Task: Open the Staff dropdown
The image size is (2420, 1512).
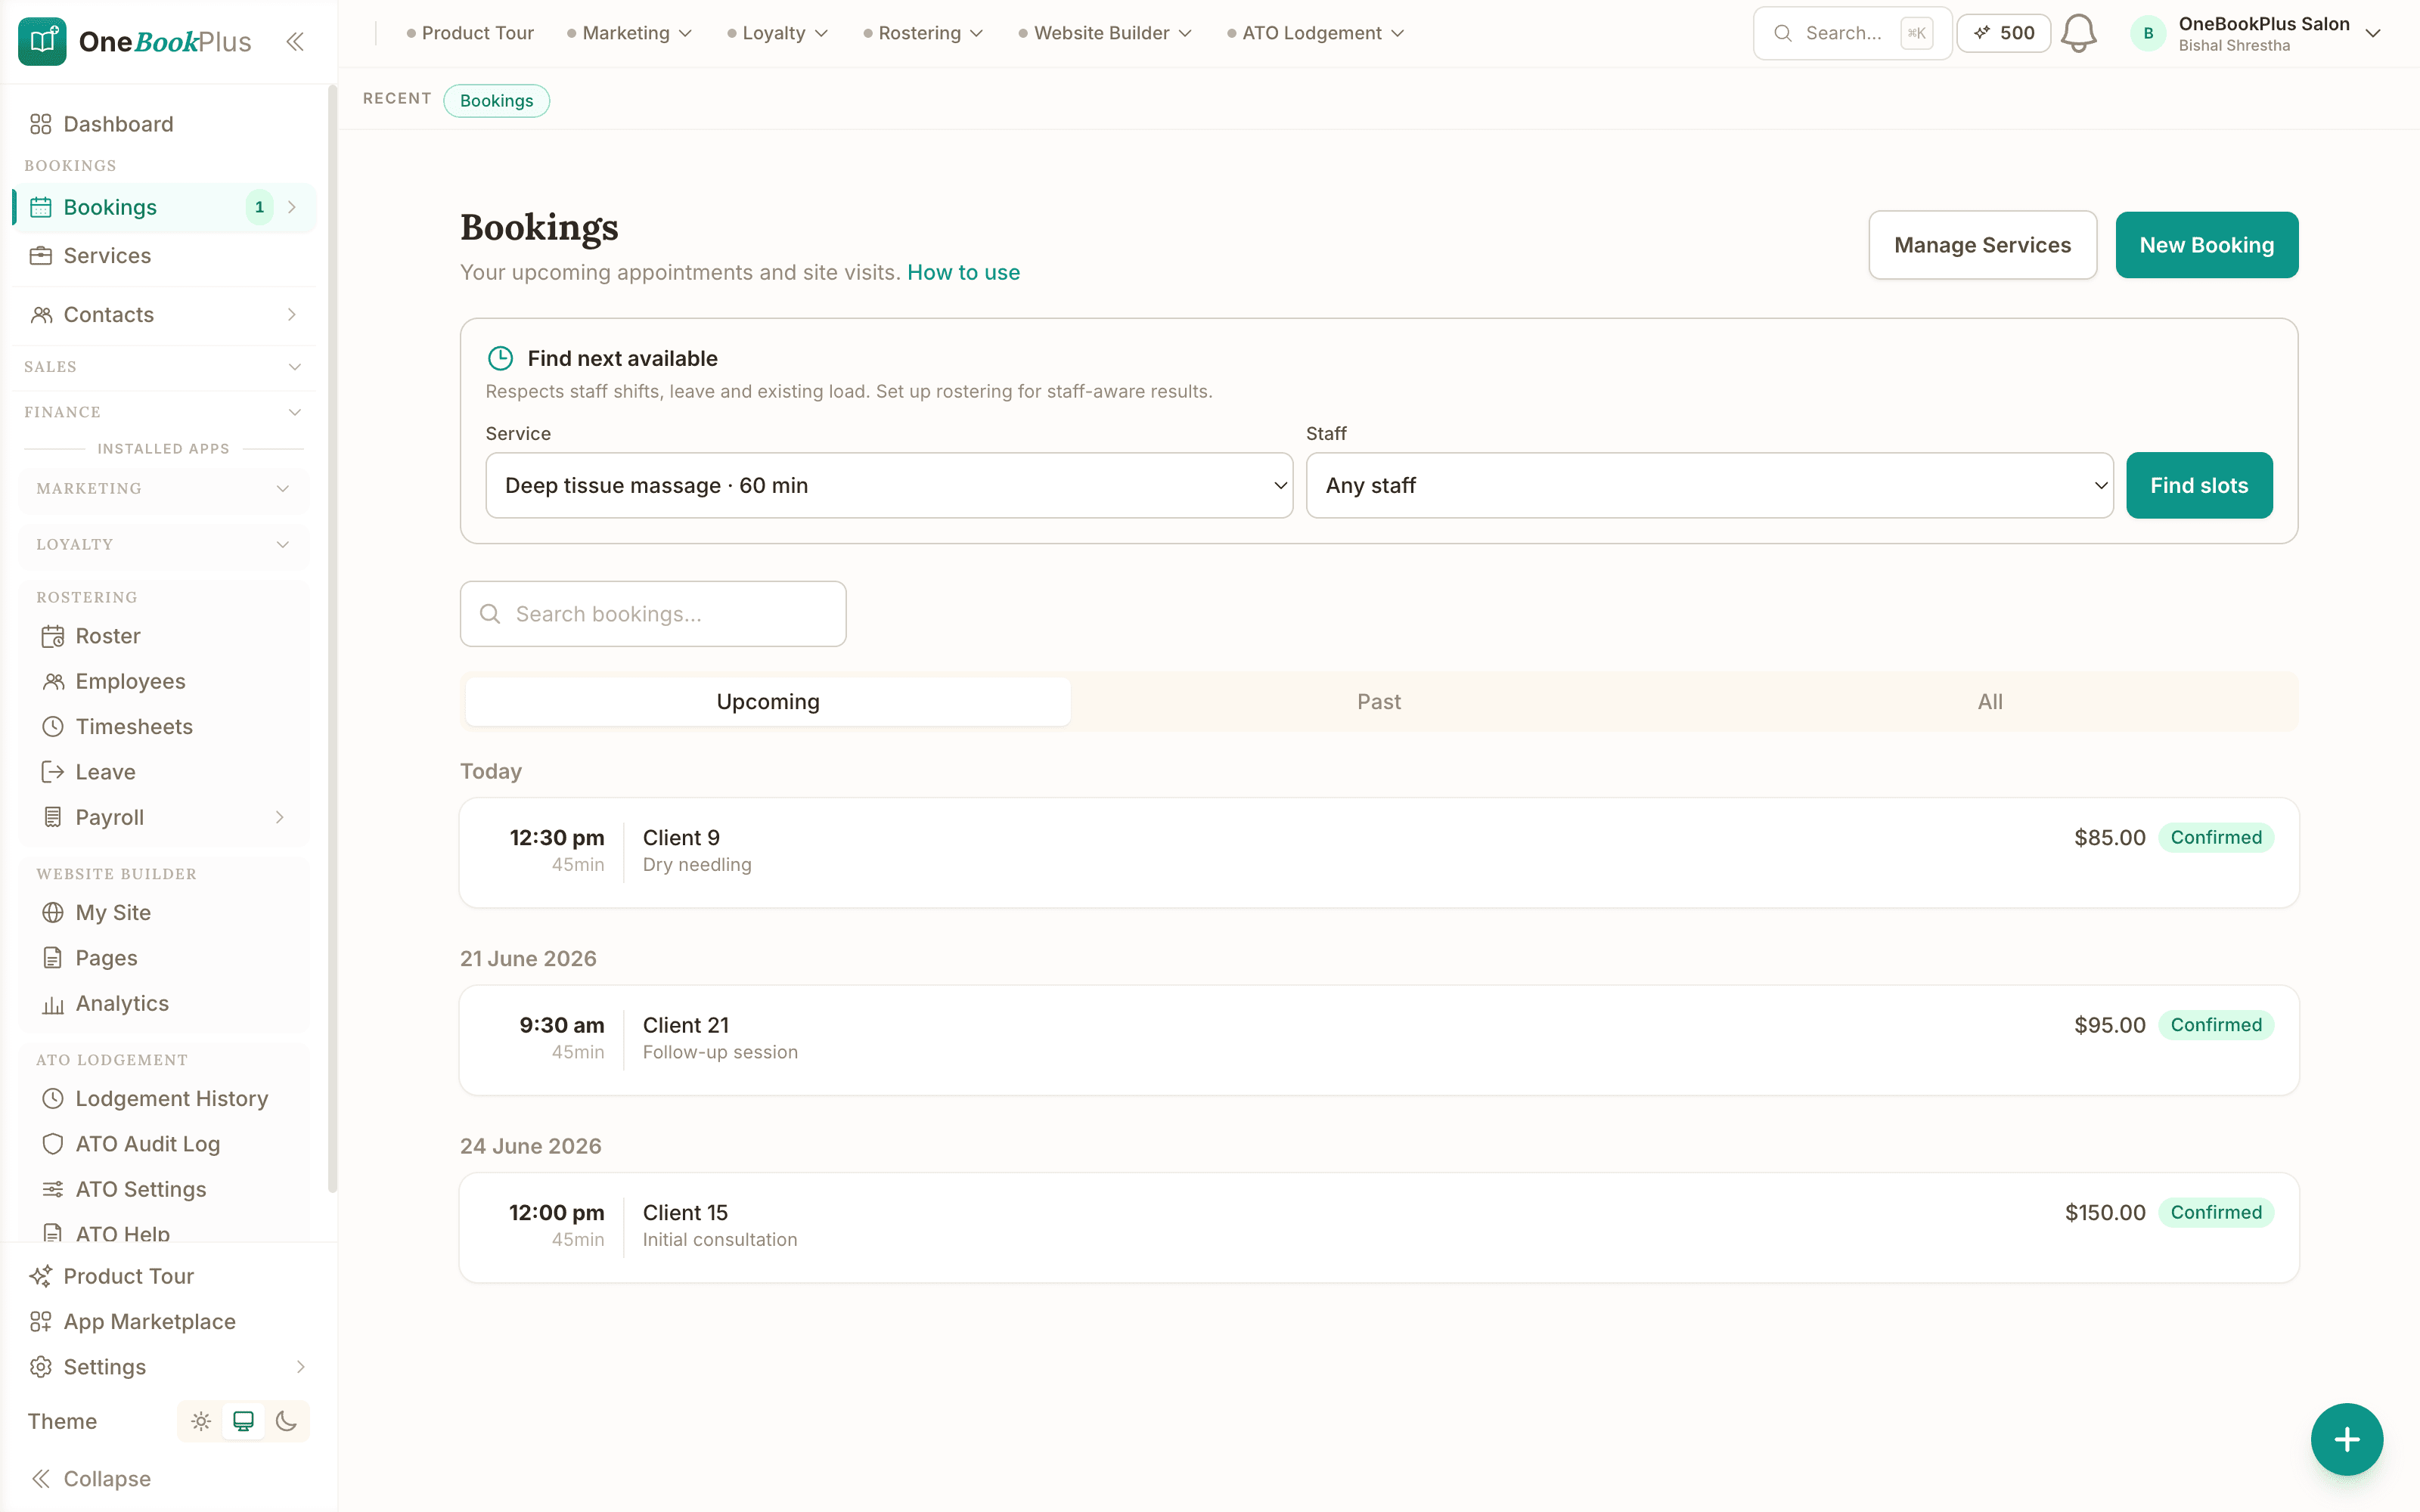Action: click(x=1709, y=485)
